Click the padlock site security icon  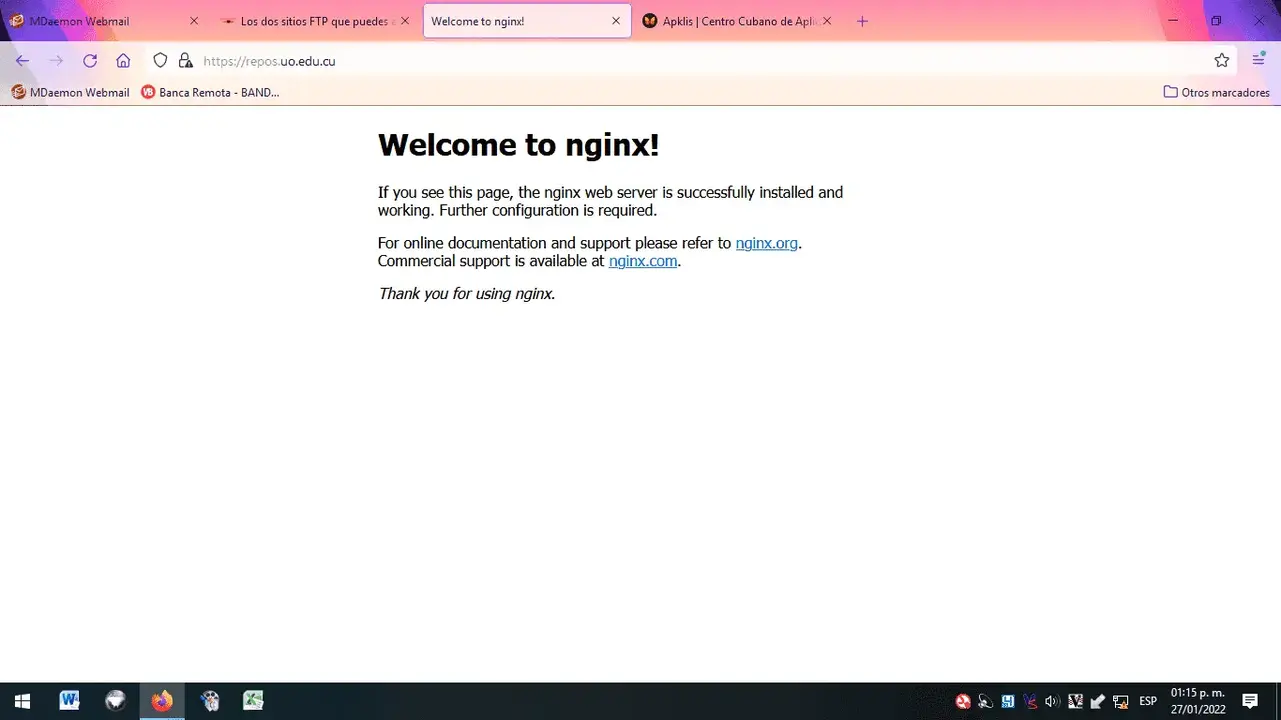[x=185, y=61]
